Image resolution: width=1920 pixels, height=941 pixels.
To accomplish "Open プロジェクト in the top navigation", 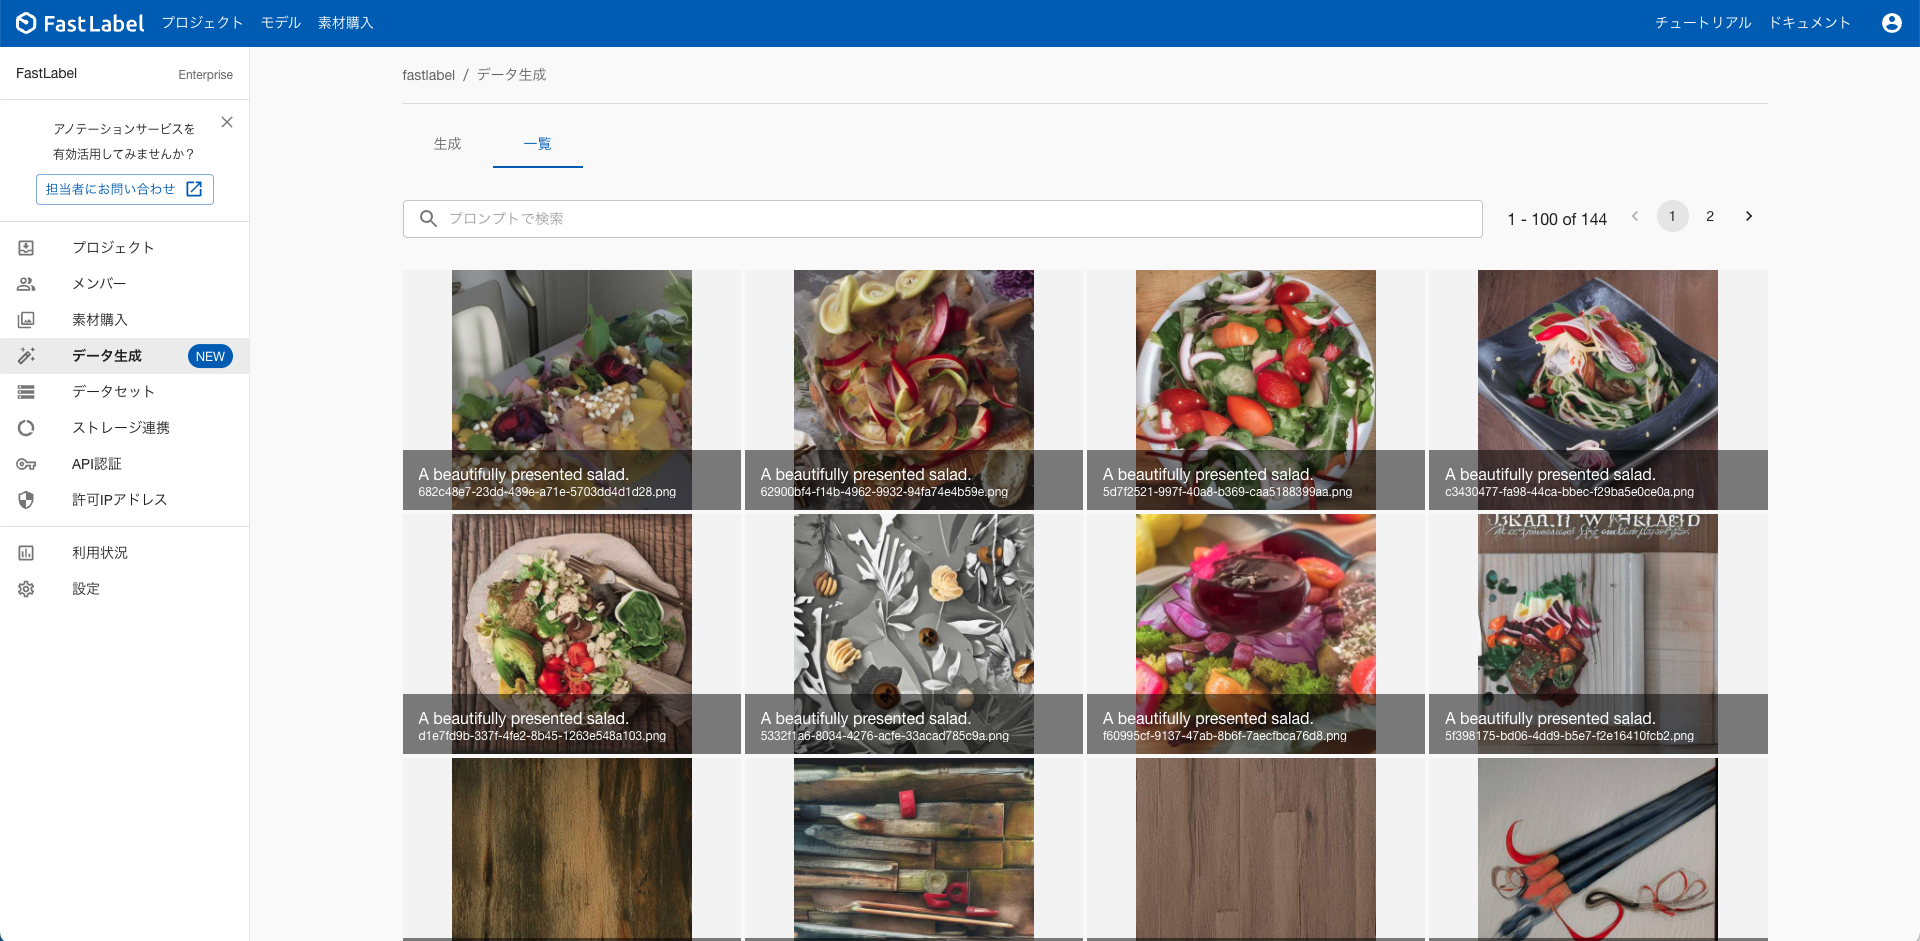I will click(x=202, y=23).
